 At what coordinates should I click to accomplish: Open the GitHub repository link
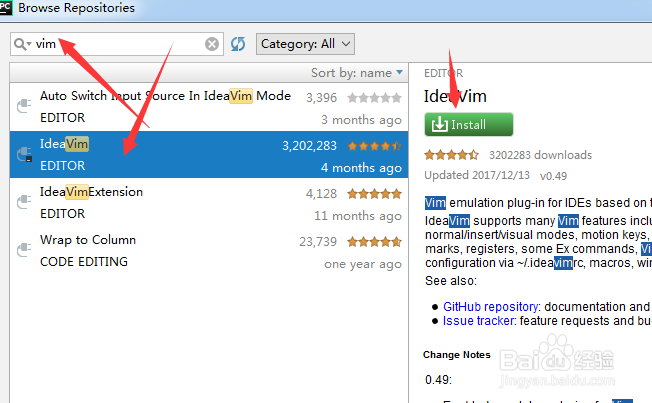click(x=491, y=307)
